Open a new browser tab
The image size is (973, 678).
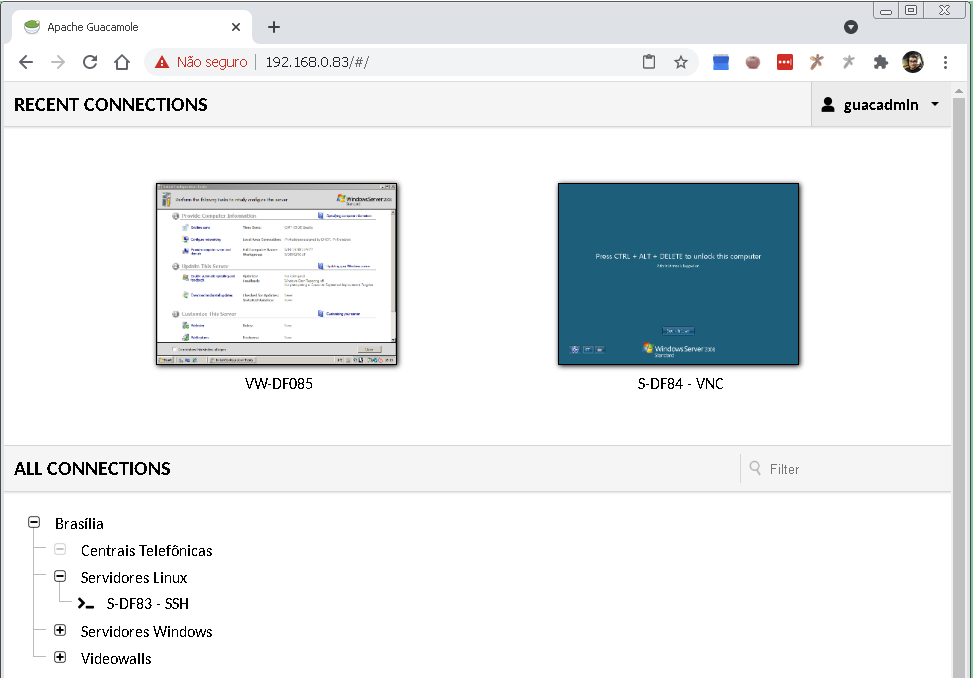click(x=274, y=27)
